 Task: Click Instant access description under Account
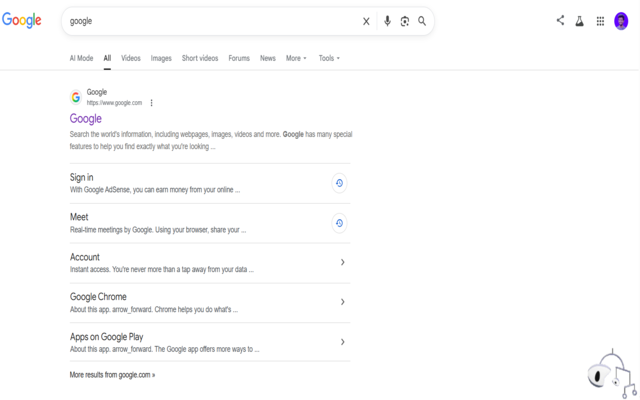[162, 269]
